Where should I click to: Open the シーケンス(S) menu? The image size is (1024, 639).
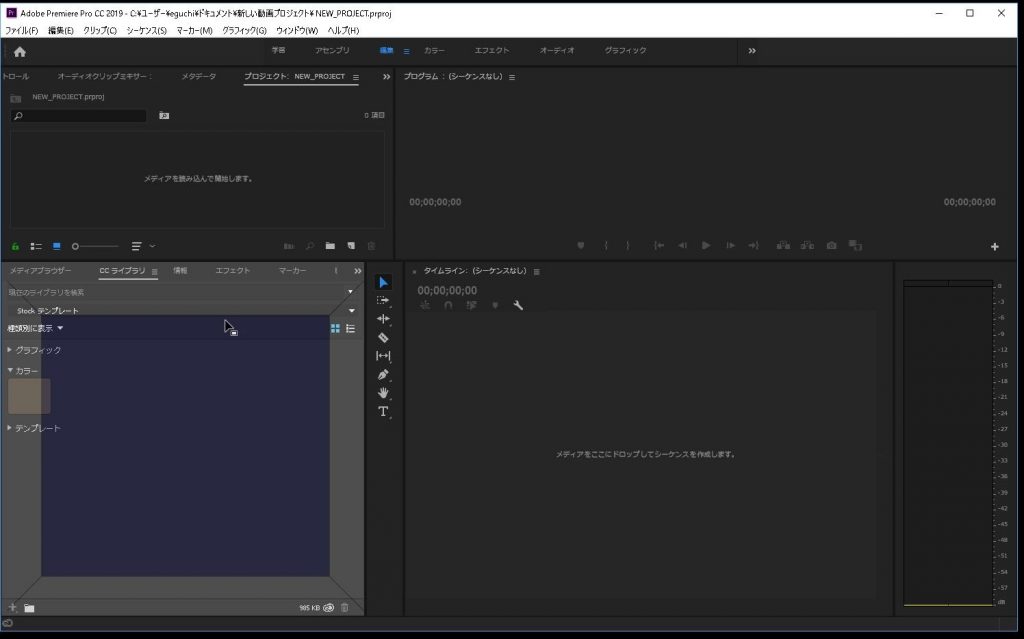point(146,31)
